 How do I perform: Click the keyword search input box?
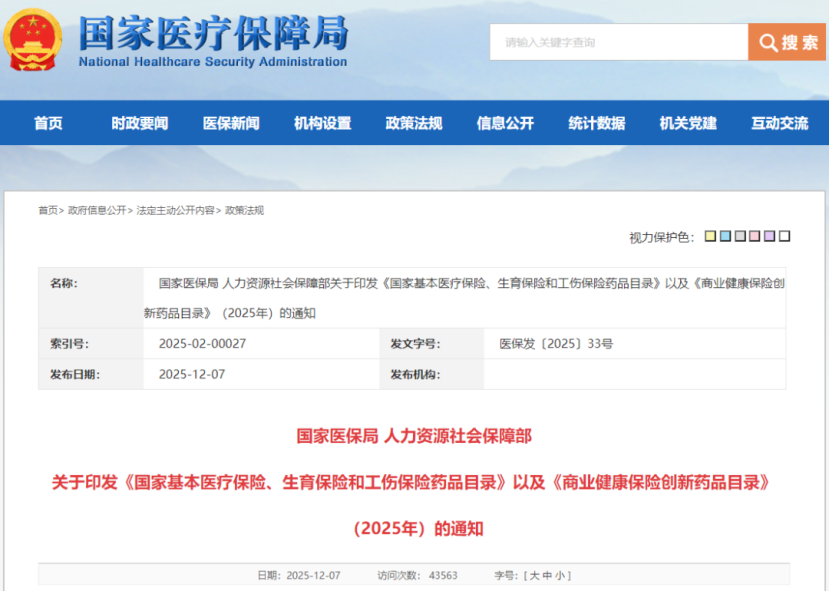[x=620, y=42]
